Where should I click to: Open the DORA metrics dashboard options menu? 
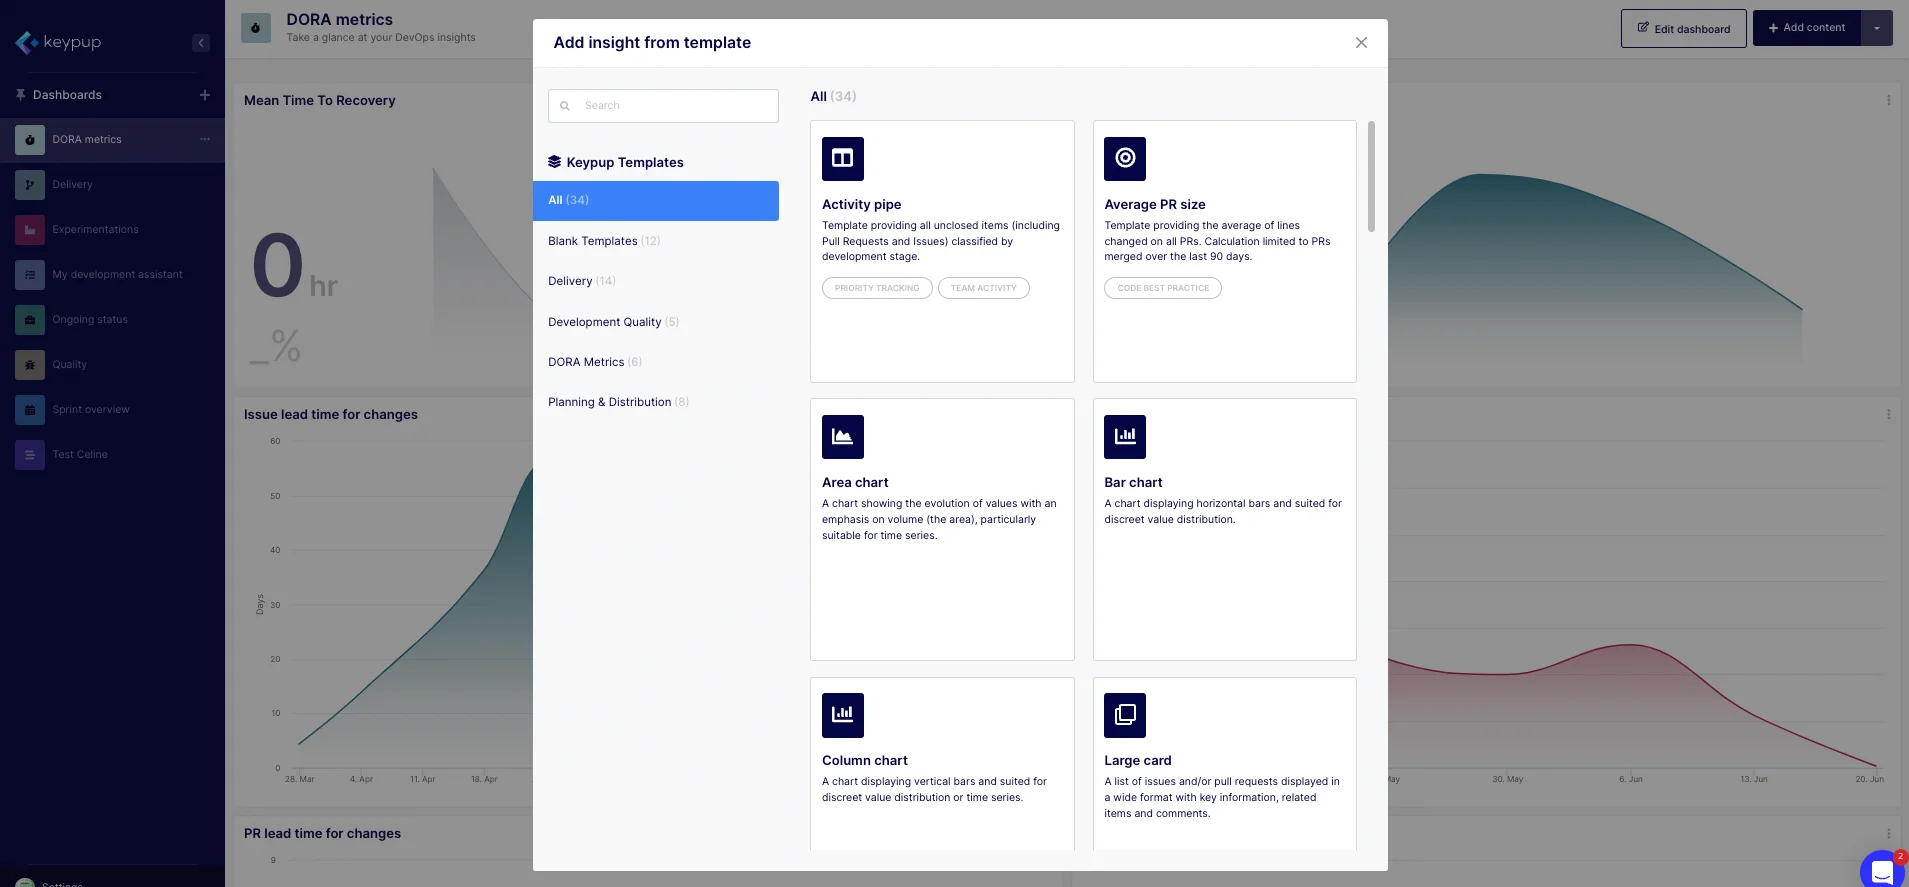click(205, 139)
